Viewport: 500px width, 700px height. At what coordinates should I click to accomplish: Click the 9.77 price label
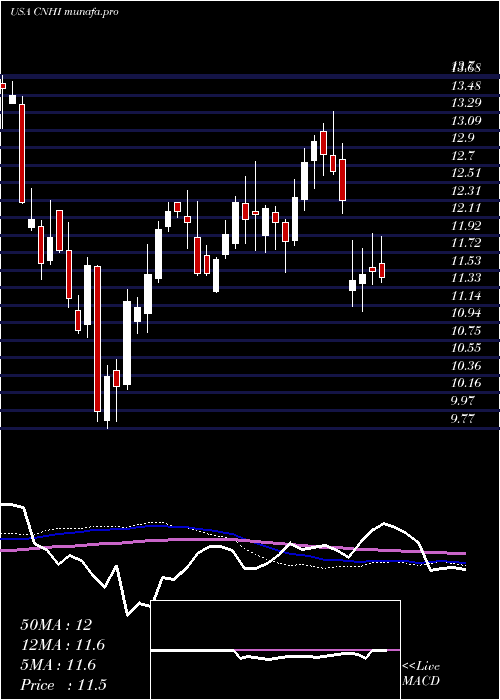pyautogui.click(x=462, y=418)
